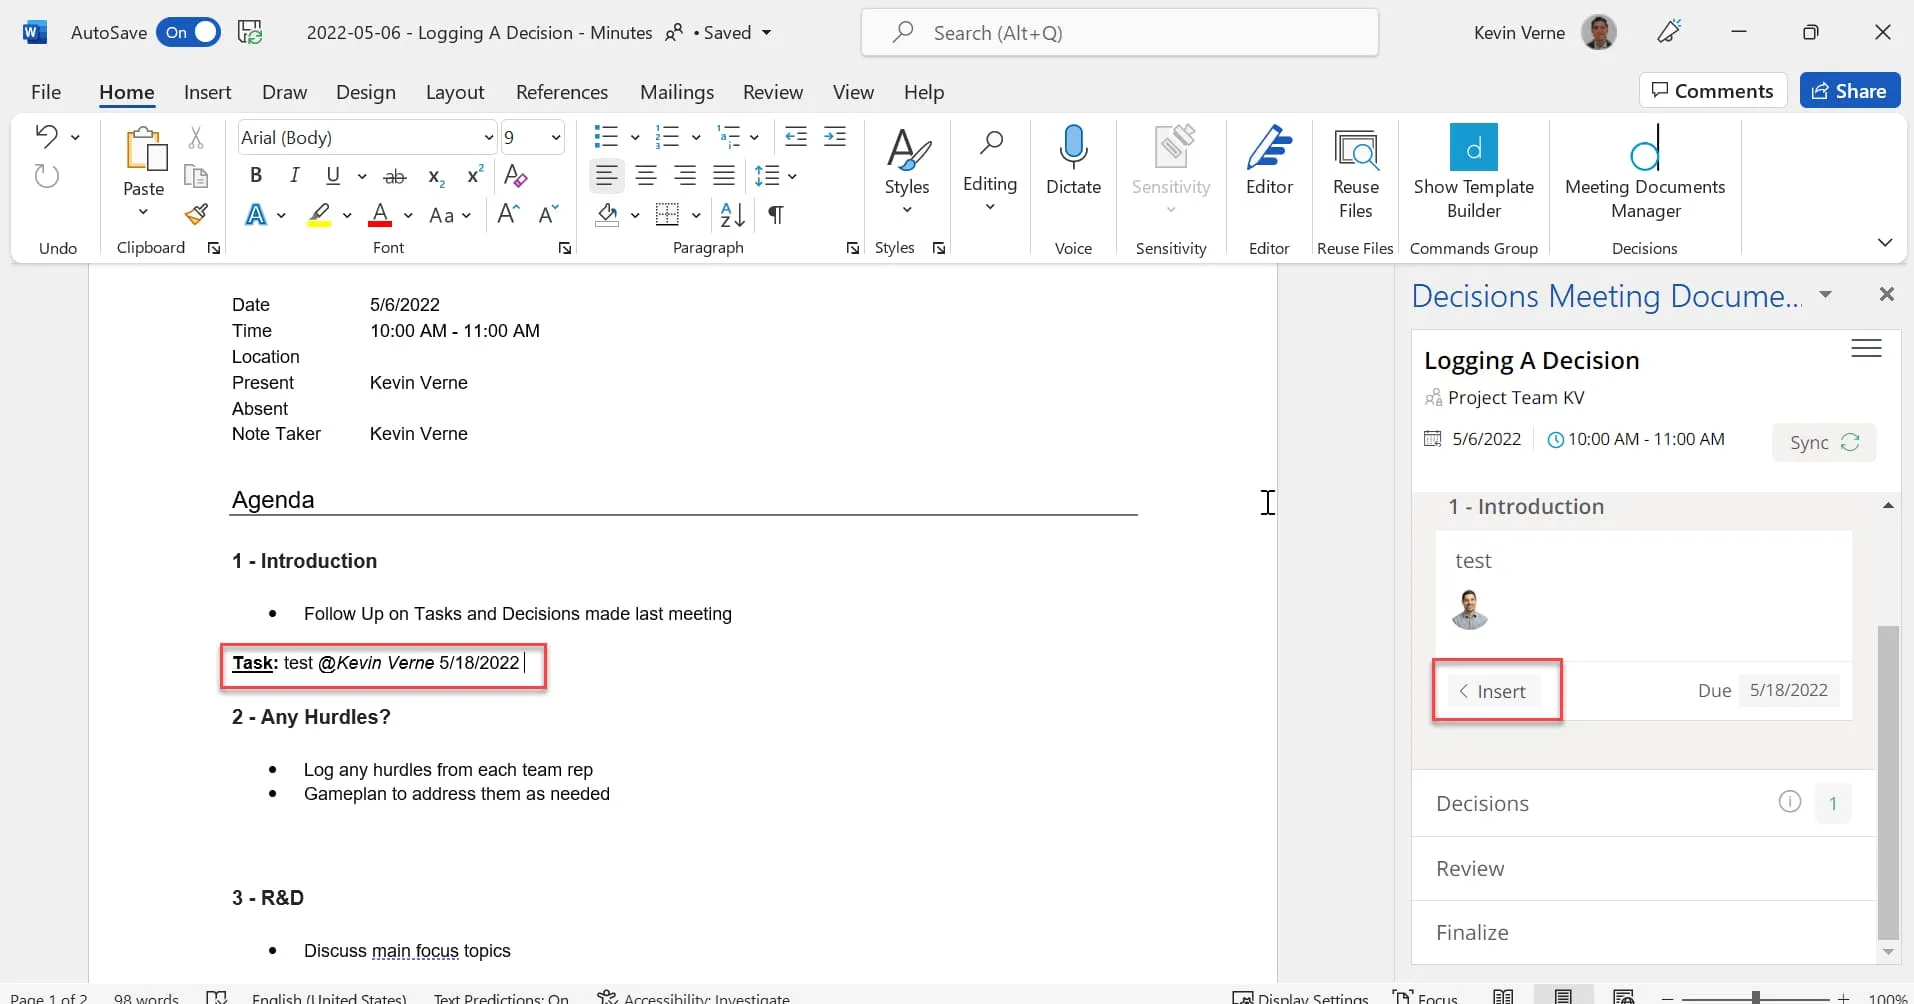This screenshot has height=1004, width=1914.
Task: Open the Meeting Documents Manager
Action: point(1644,170)
